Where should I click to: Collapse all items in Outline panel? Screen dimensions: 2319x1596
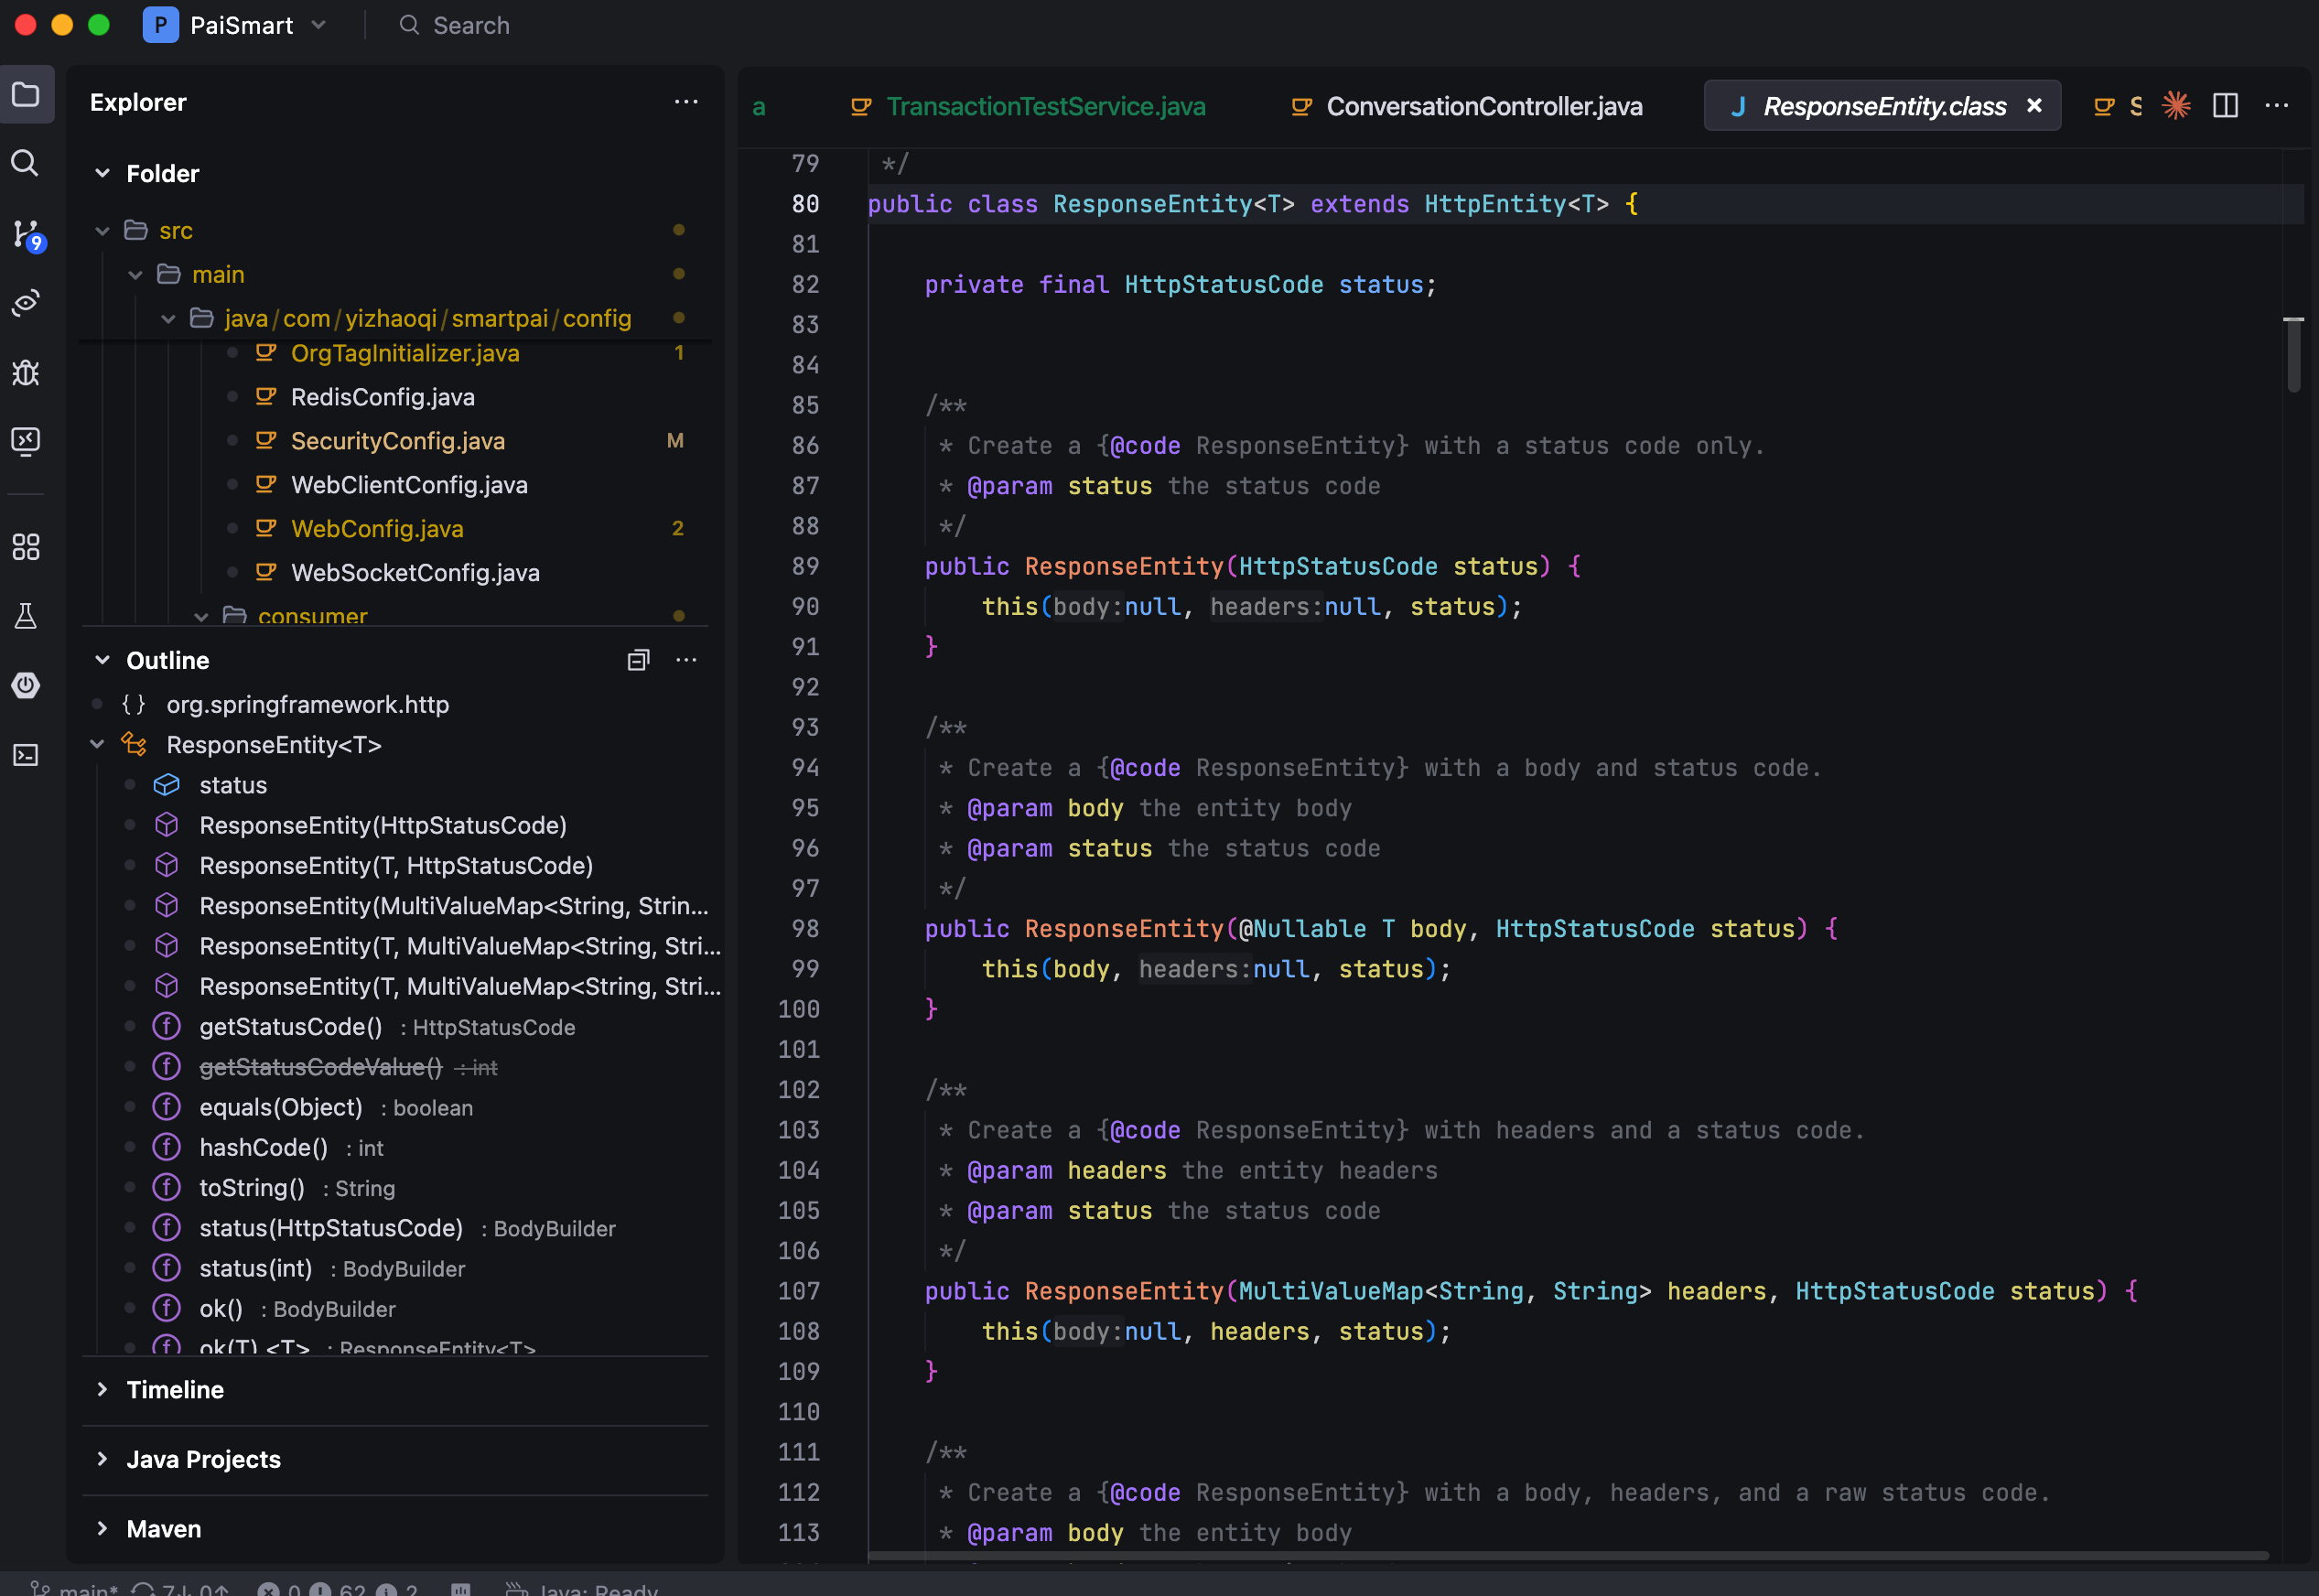(638, 660)
